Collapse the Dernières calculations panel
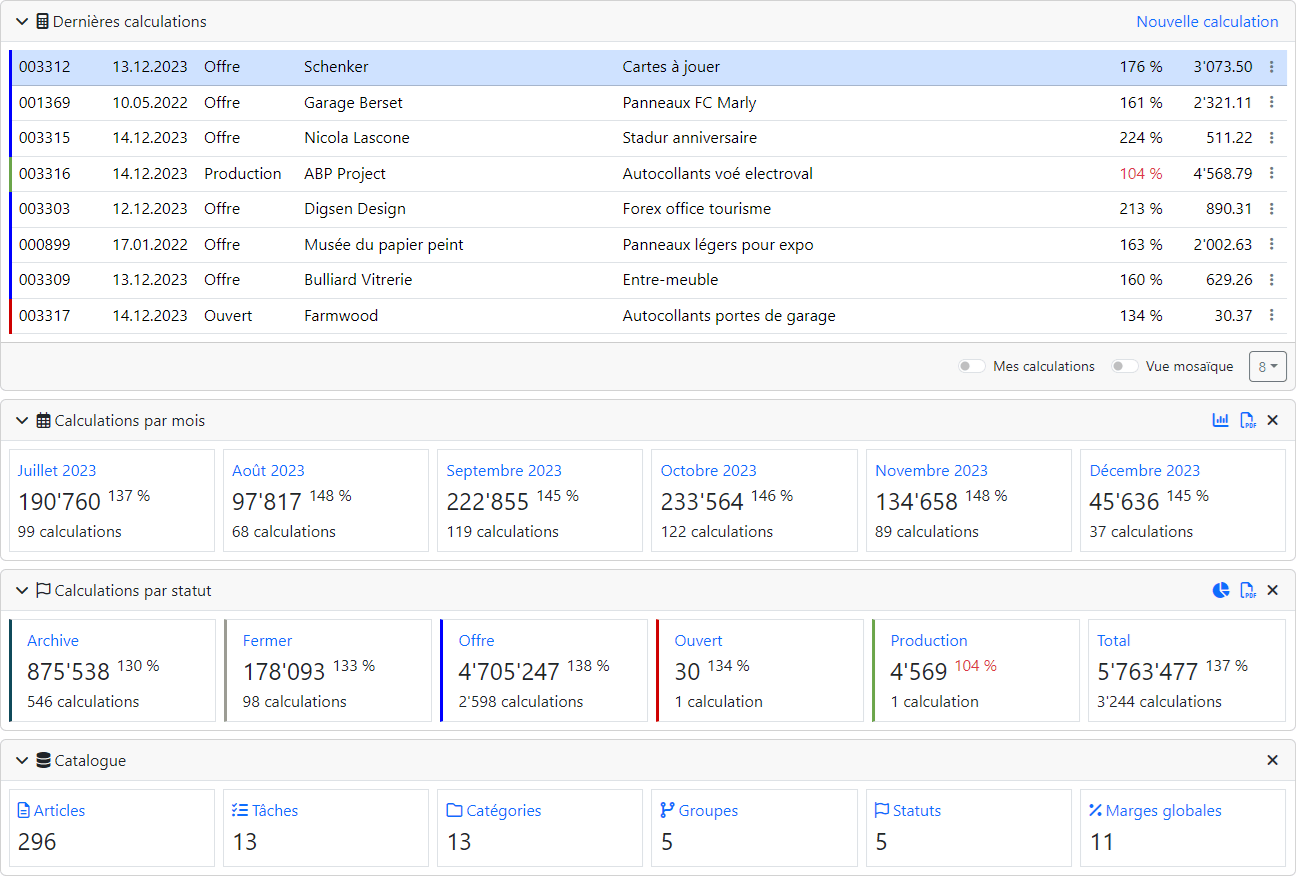 22,21
